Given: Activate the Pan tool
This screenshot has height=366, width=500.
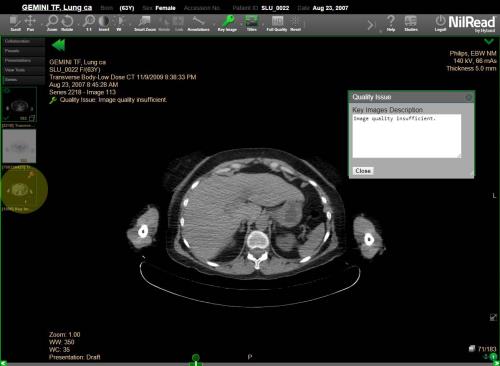Looking at the screenshot, I should coord(30,23).
